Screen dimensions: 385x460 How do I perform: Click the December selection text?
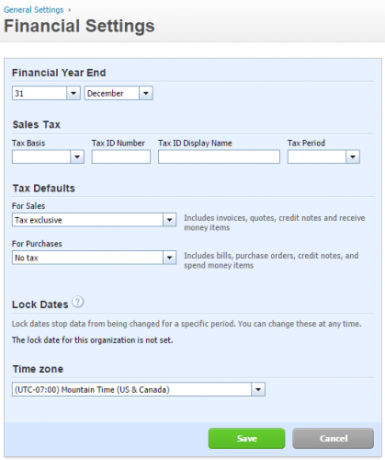[x=105, y=94]
